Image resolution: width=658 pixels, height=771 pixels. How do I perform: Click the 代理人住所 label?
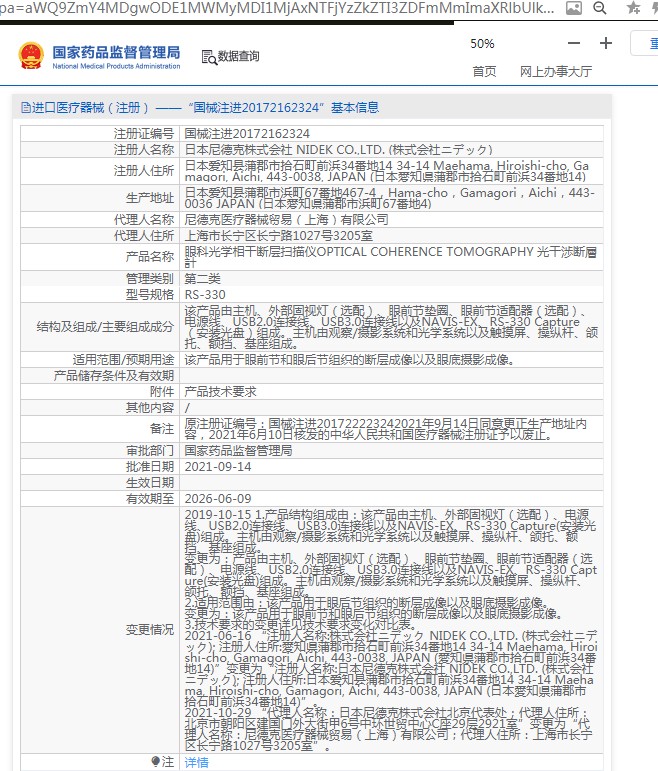pyautogui.click(x=144, y=236)
